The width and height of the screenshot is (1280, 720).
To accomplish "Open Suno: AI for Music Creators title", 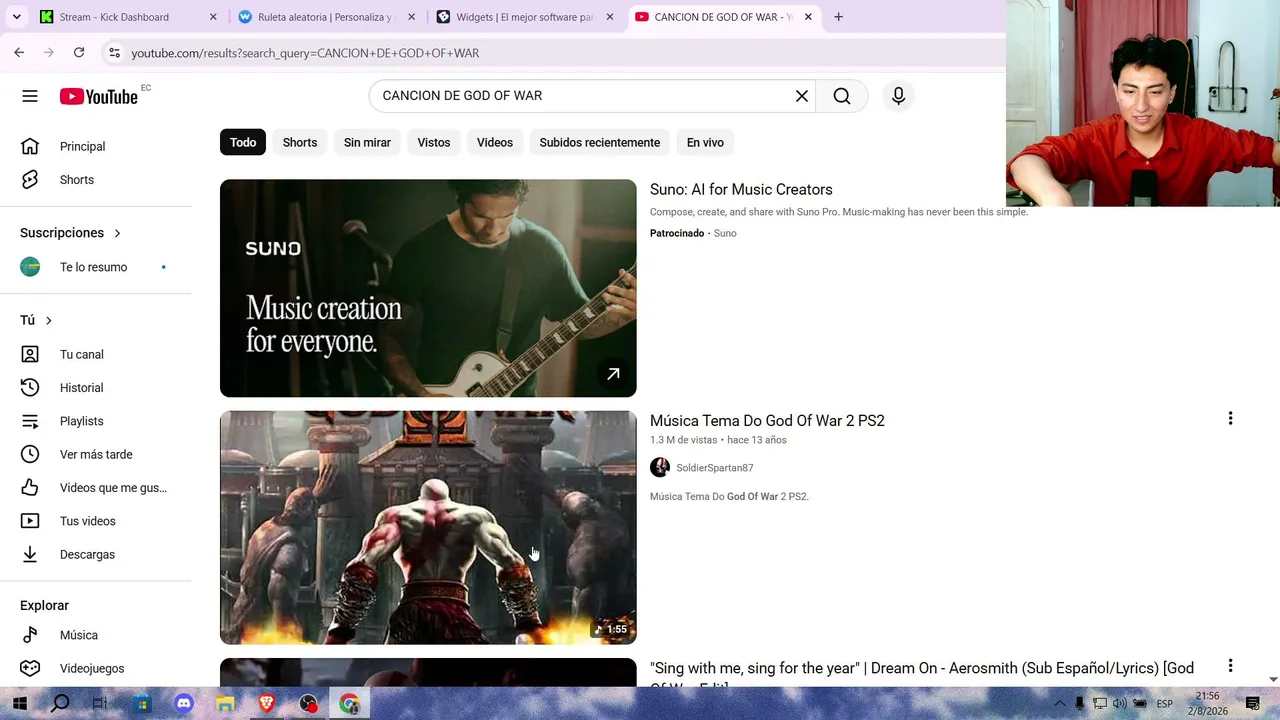I will pos(741,190).
